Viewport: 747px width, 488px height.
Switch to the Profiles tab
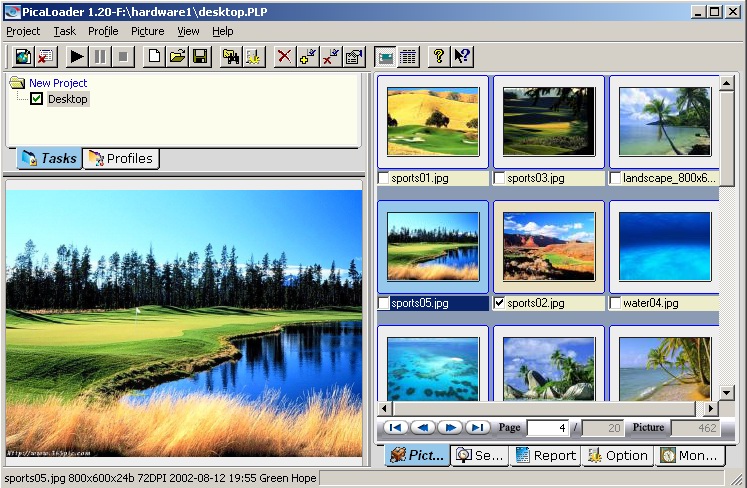(x=121, y=158)
